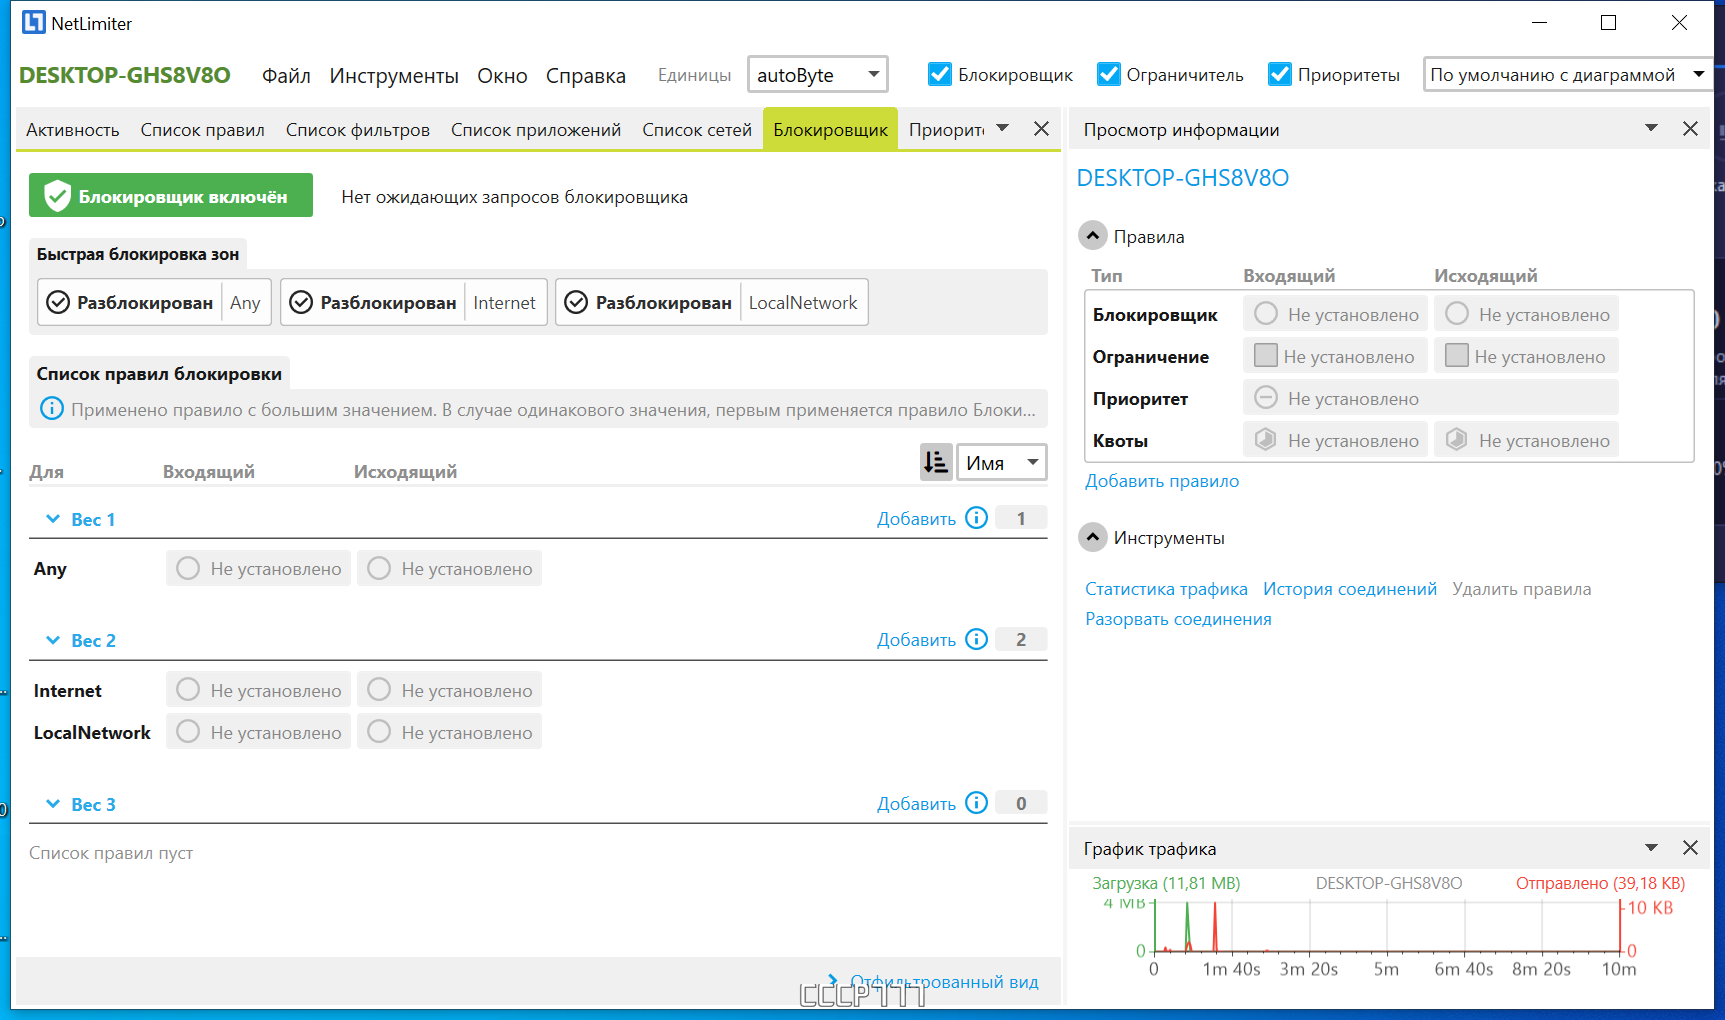This screenshot has height=1020, width=1725.
Task: Open the Справка menu
Action: [586, 76]
